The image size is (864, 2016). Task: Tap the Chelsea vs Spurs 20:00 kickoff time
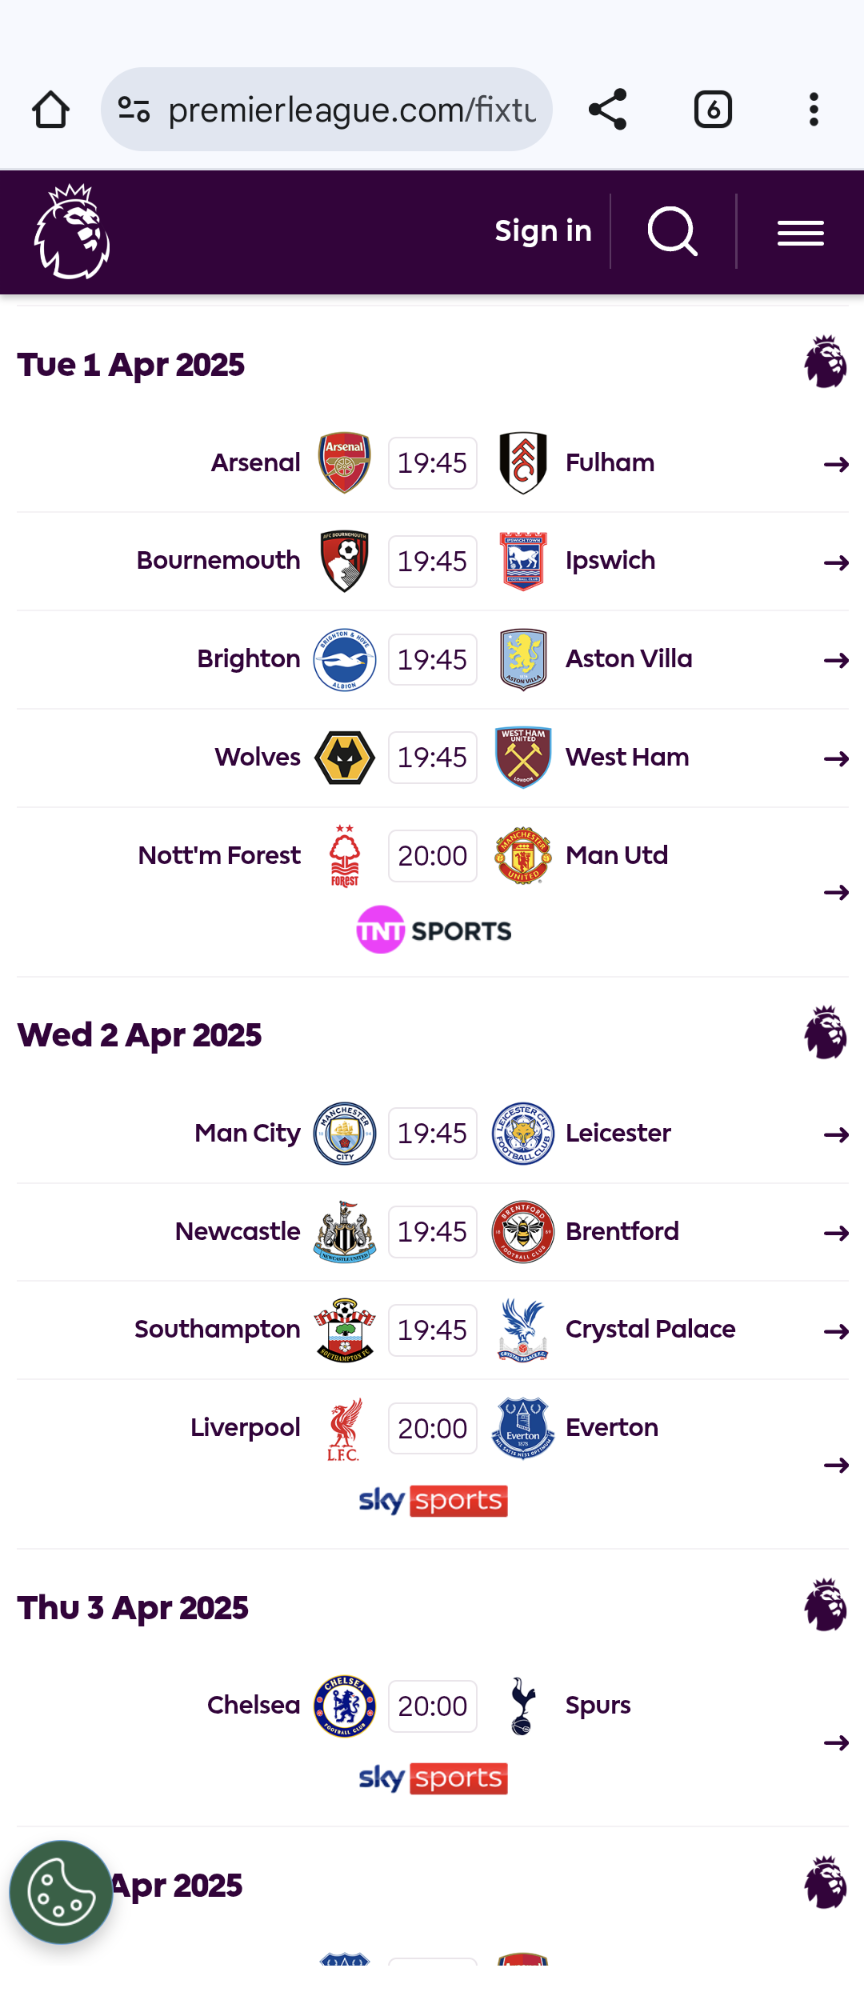tap(433, 1706)
